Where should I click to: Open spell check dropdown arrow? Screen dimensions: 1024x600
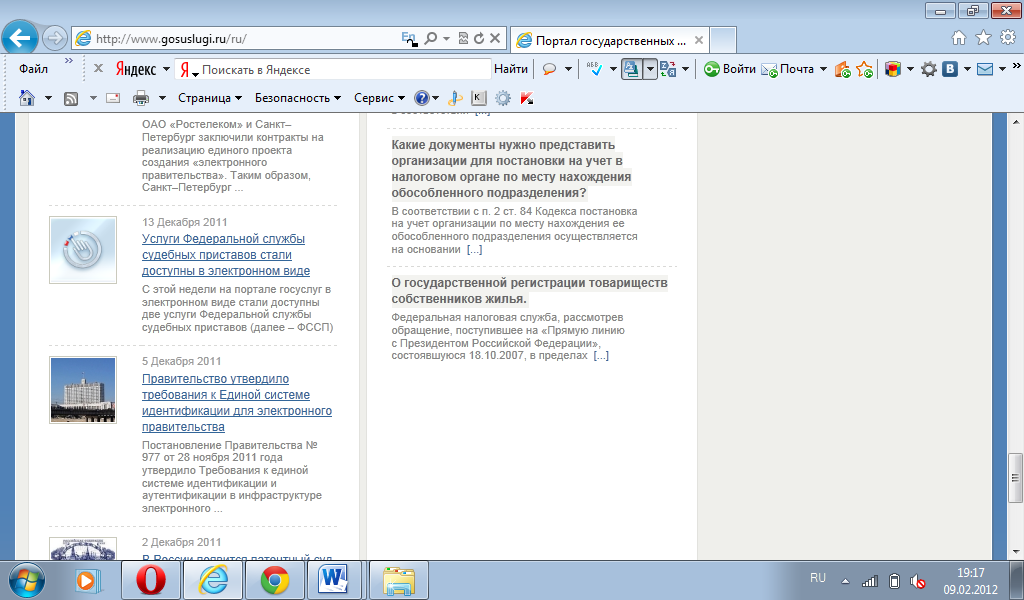pos(613,69)
